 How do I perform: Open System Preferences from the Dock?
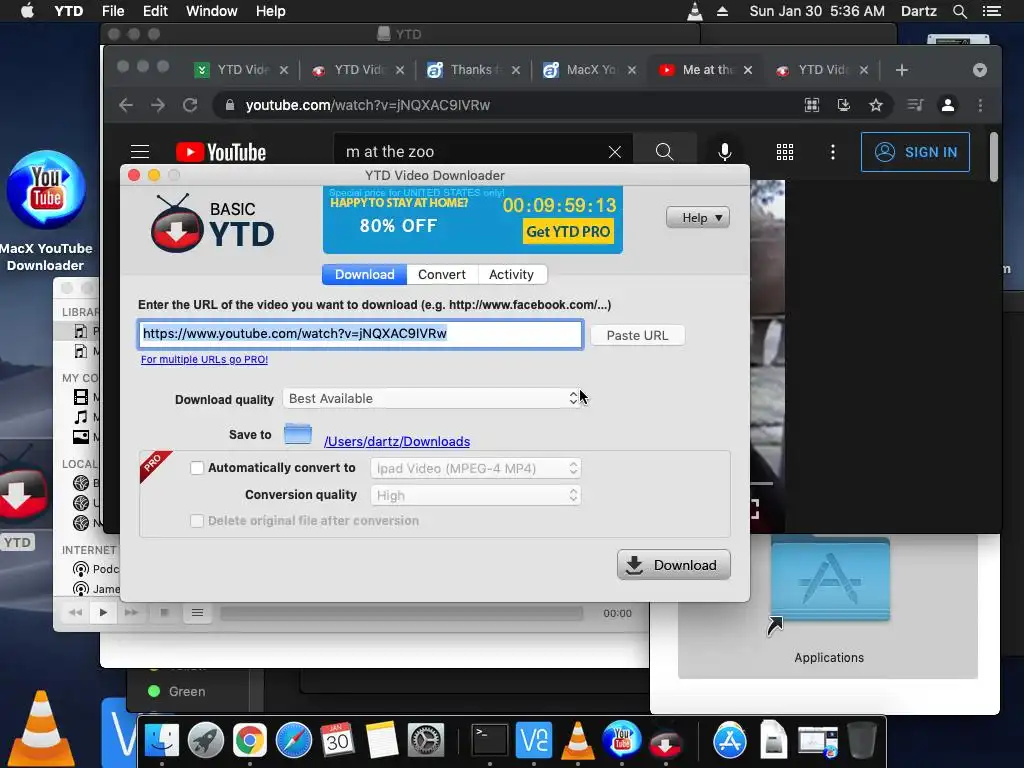pyautogui.click(x=426, y=741)
